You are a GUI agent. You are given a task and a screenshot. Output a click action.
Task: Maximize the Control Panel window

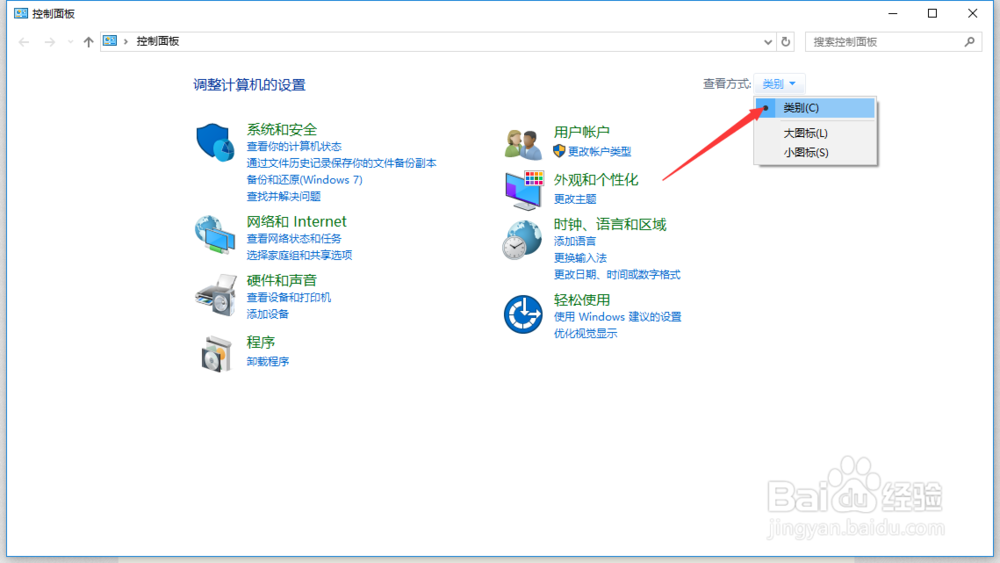[x=932, y=13]
